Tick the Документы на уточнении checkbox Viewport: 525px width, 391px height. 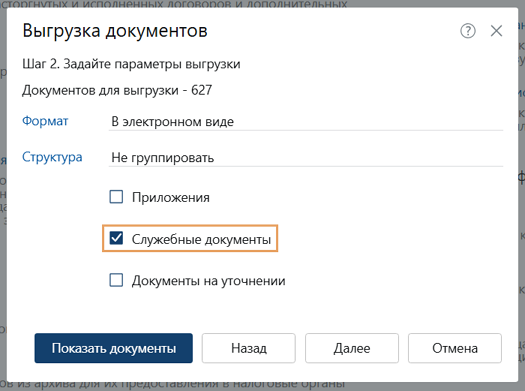tap(116, 280)
